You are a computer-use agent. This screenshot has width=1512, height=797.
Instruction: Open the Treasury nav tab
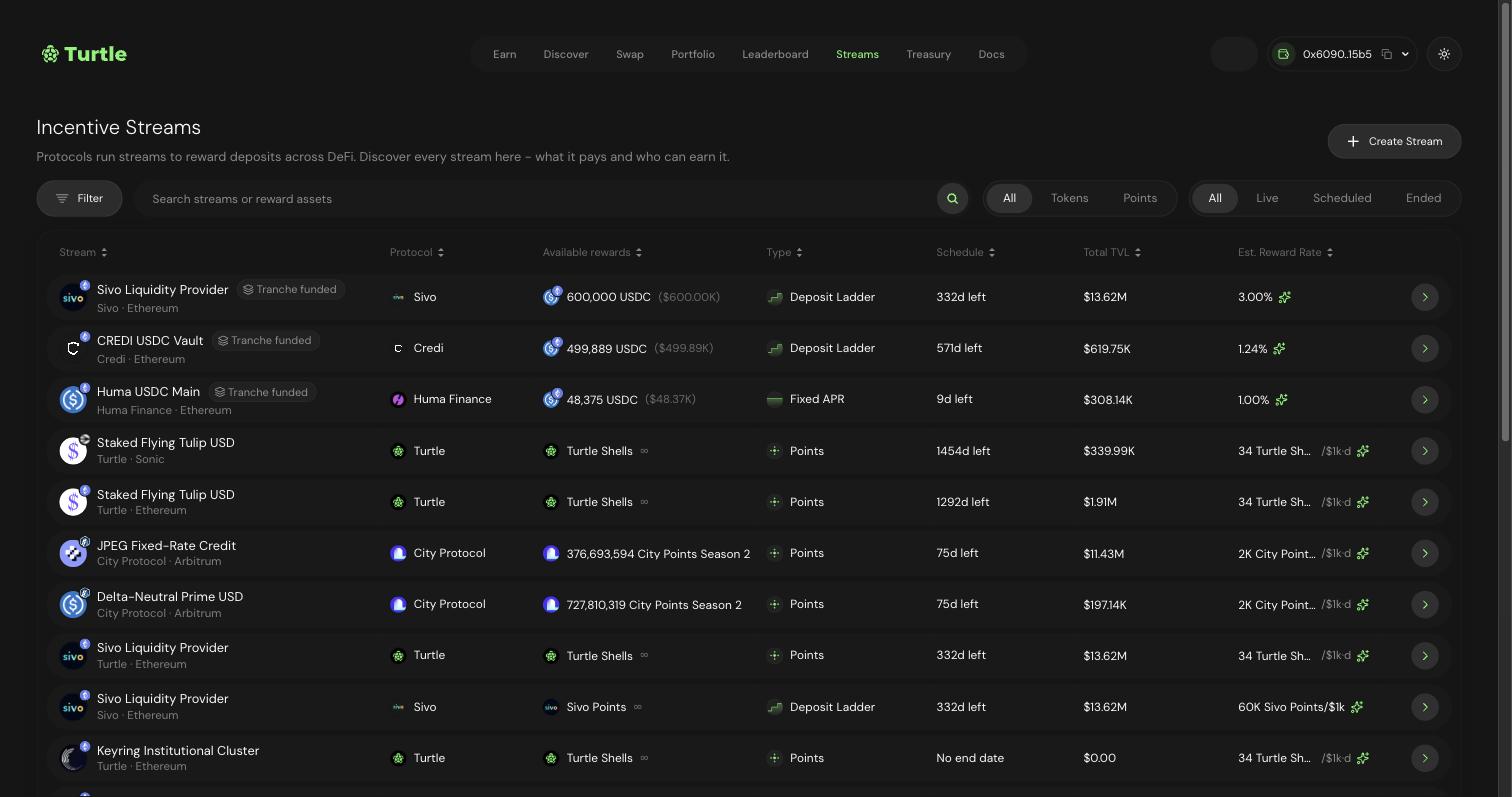pyautogui.click(x=928, y=54)
